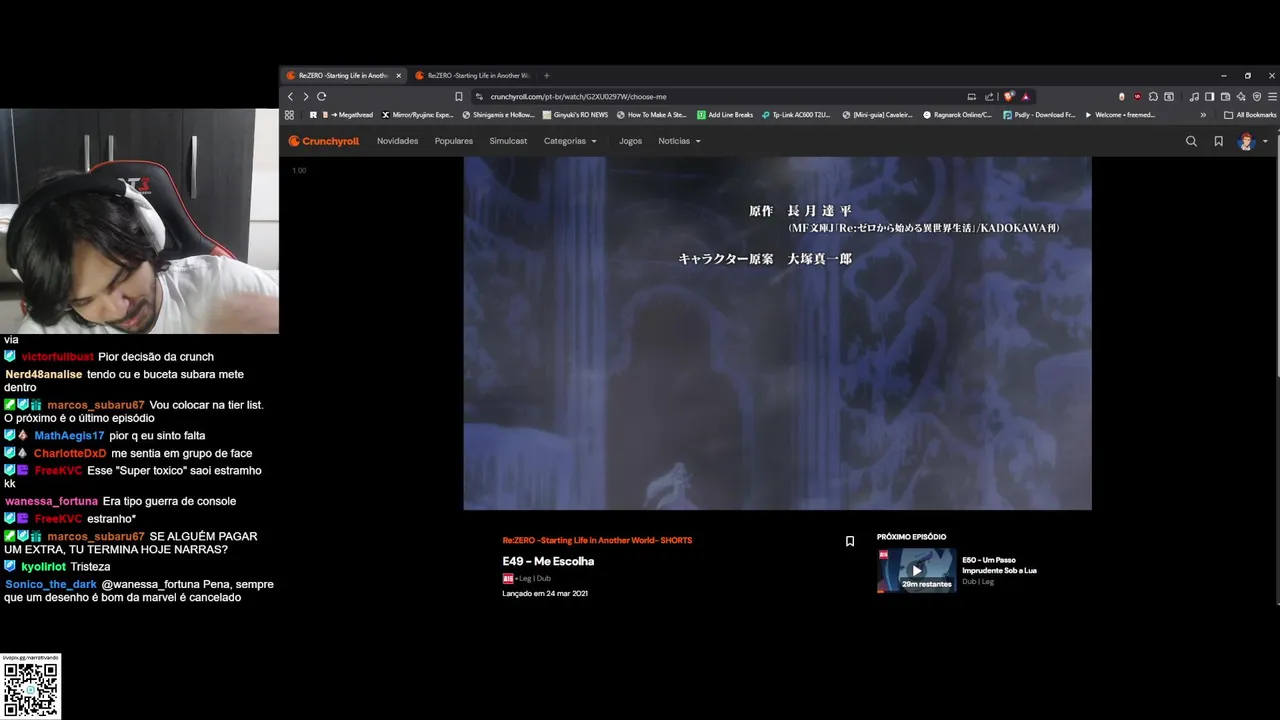Open the Extensions puzzle icon
This screenshot has width=1280, height=720.
[x=1153, y=96]
